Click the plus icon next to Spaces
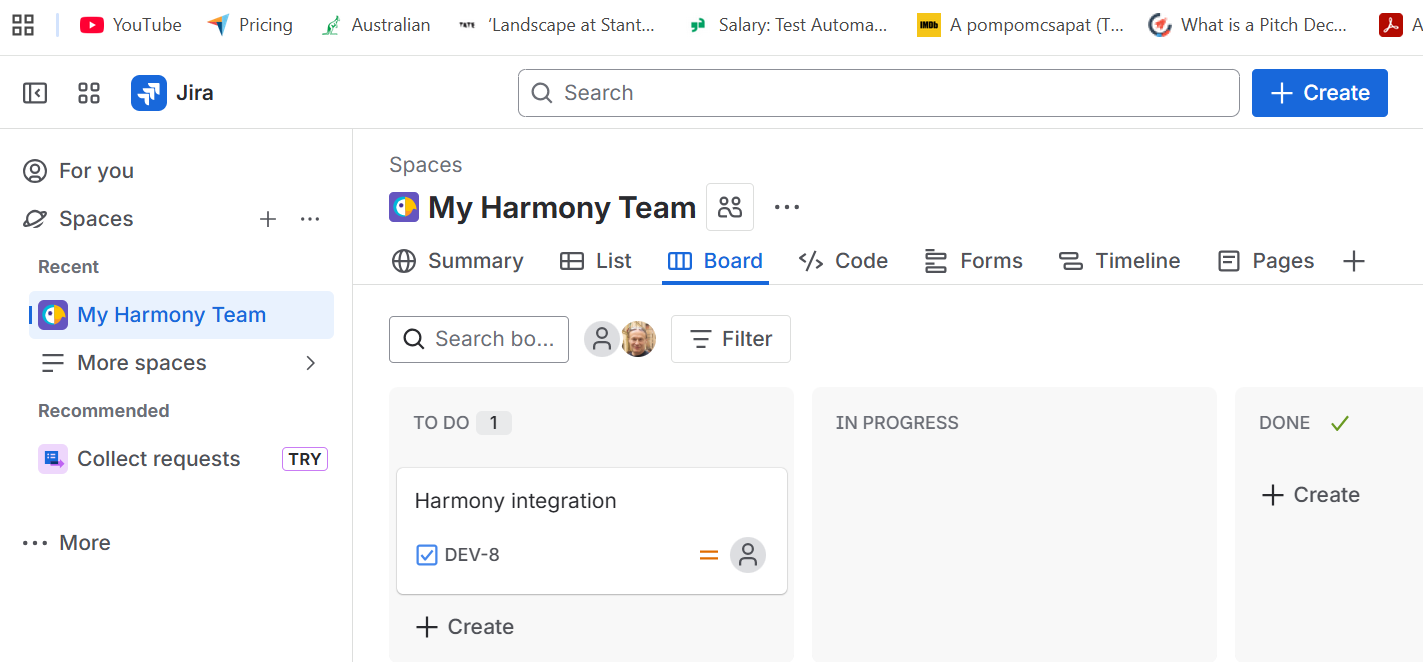 (268, 219)
